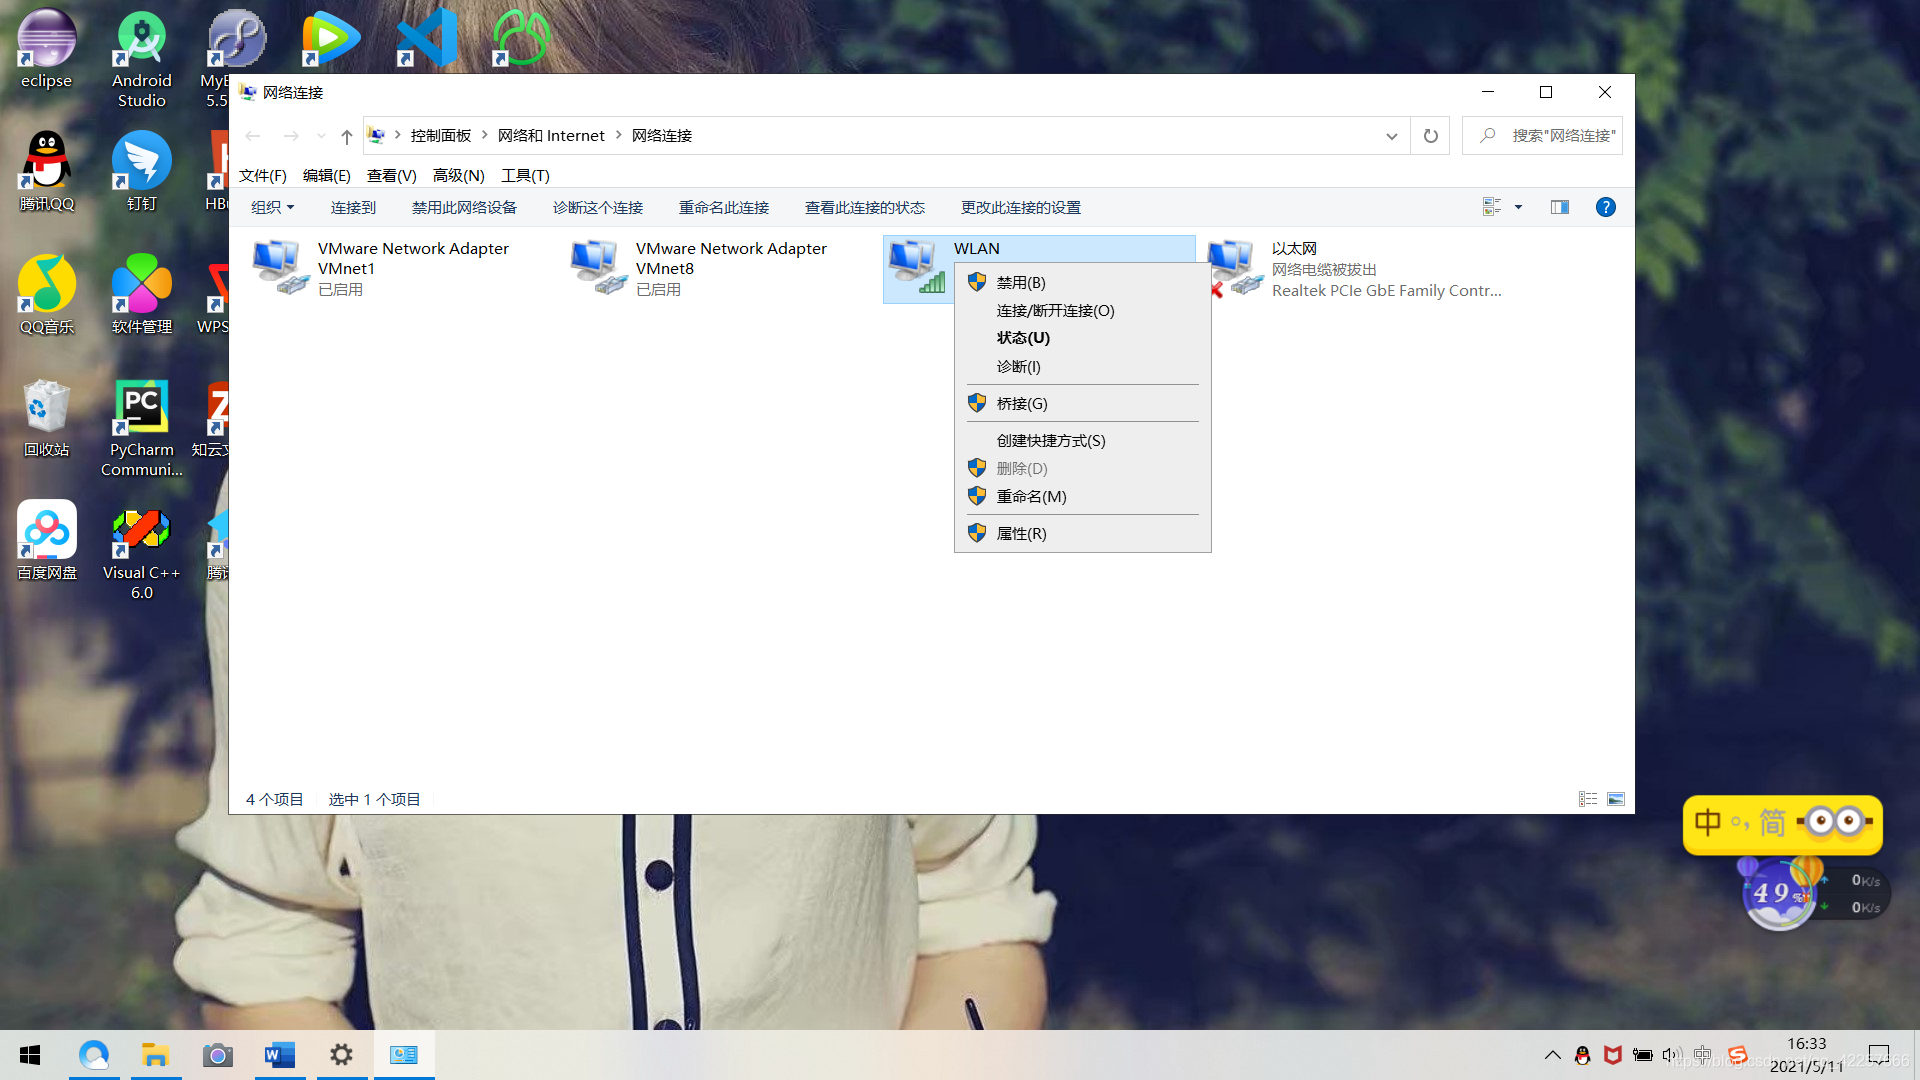Click the help question mark icon
Viewport: 1920px width, 1080px height.
tap(1605, 207)
